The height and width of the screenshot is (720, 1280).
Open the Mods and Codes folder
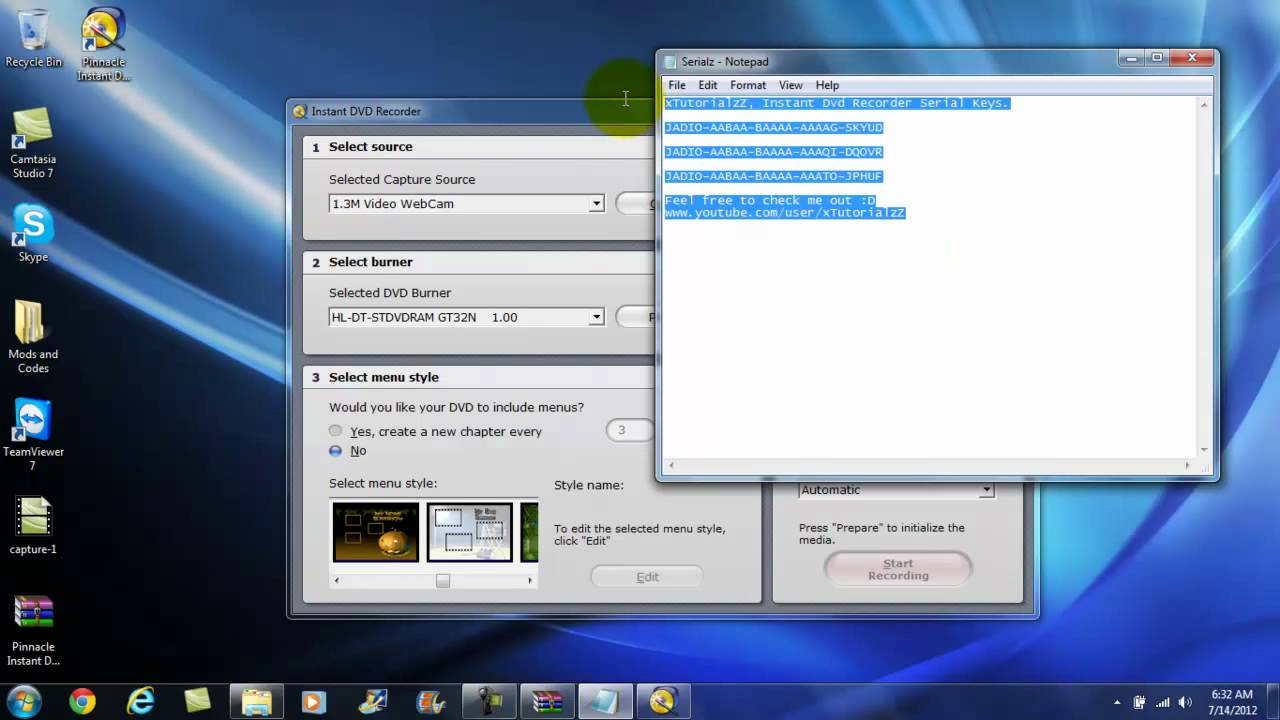pyautogui.click(x=33, y=337)
